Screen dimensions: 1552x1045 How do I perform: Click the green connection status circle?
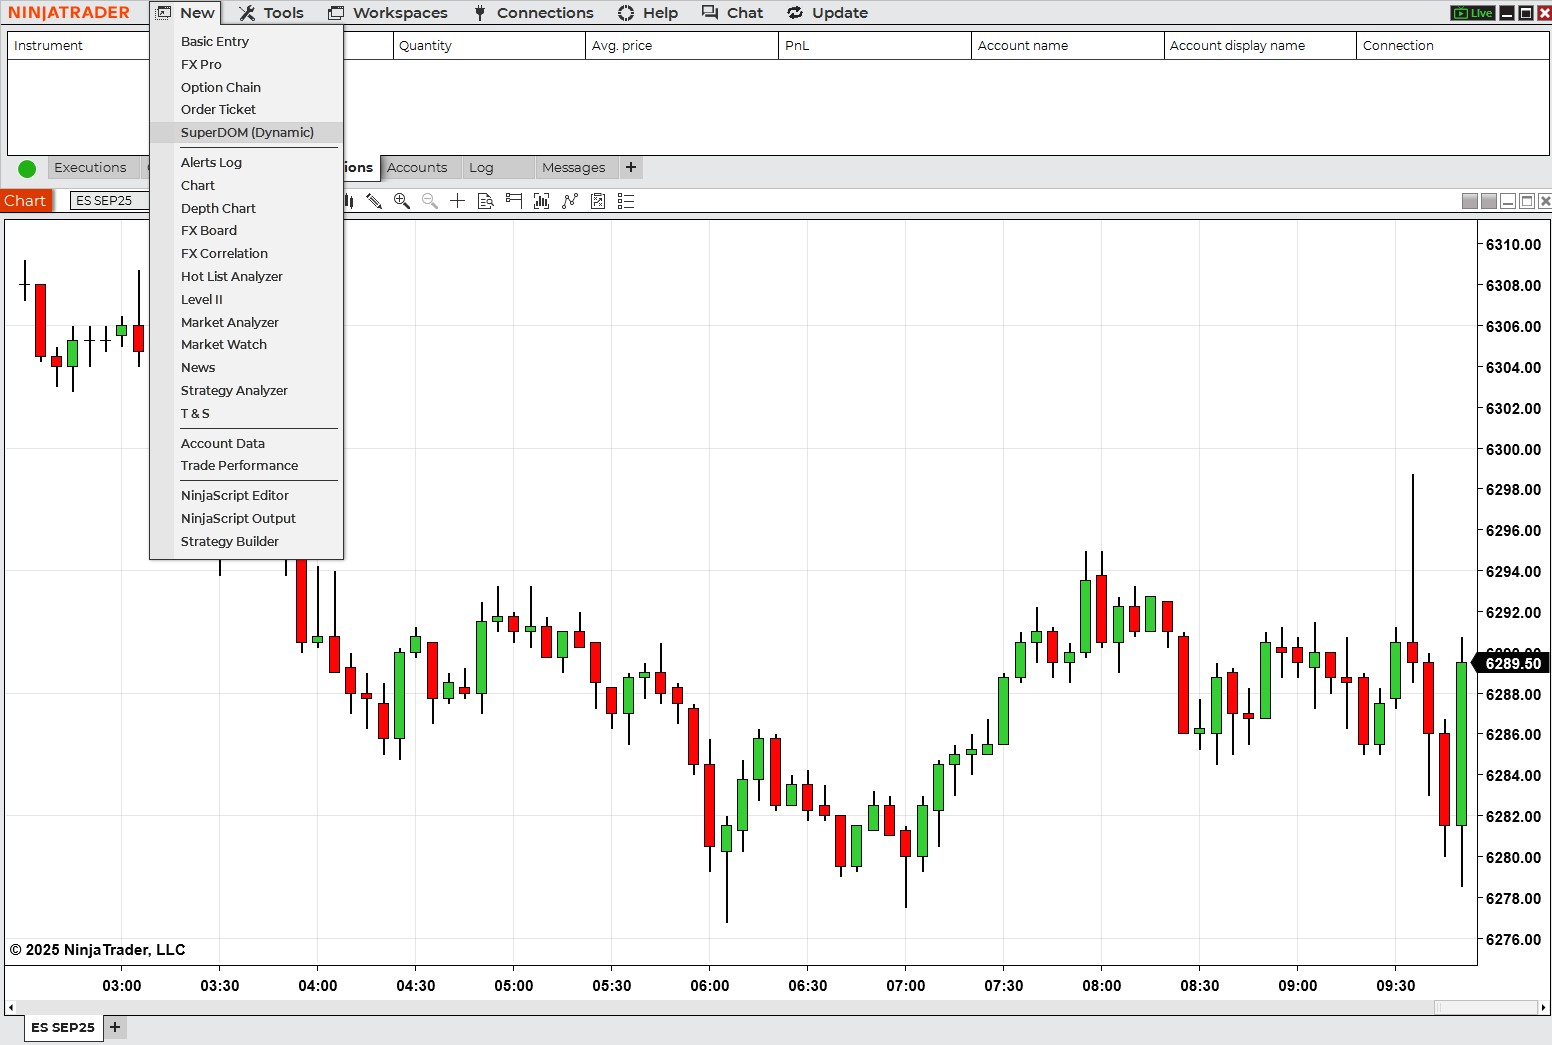pyautogui.click(x=27, y=169)
